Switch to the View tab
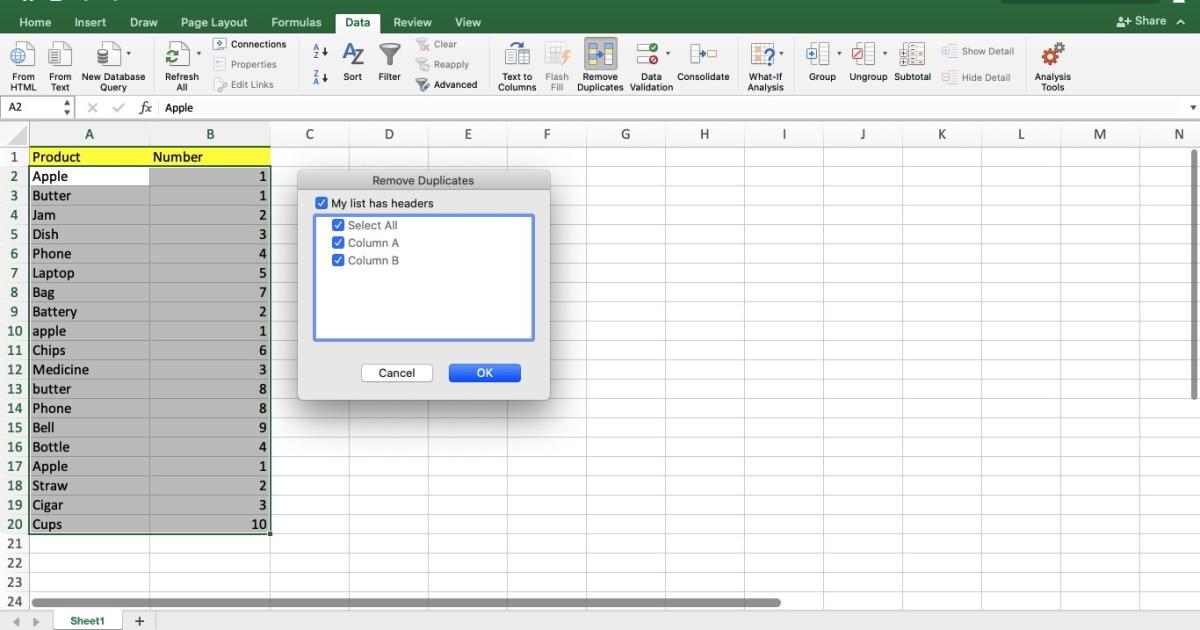The image size is (1200, 630). 468,22
